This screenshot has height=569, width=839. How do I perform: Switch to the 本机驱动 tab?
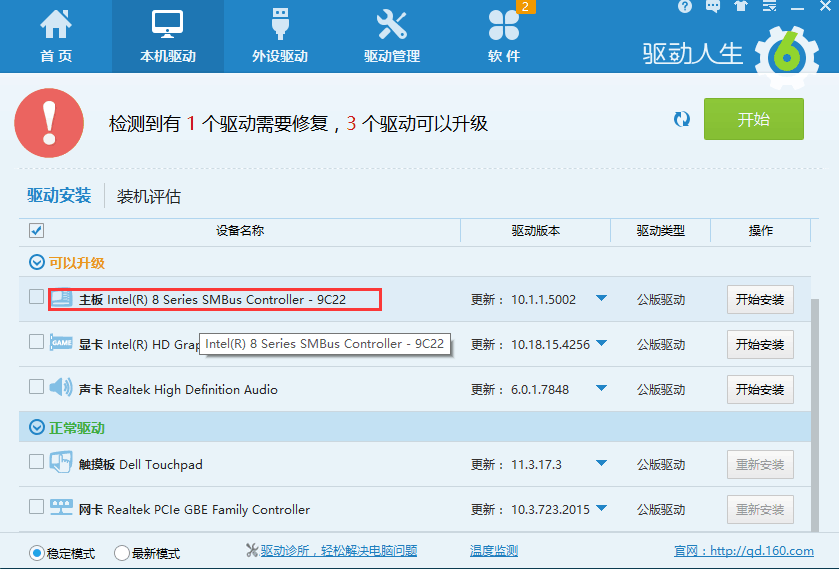click(x=167, y=36)
